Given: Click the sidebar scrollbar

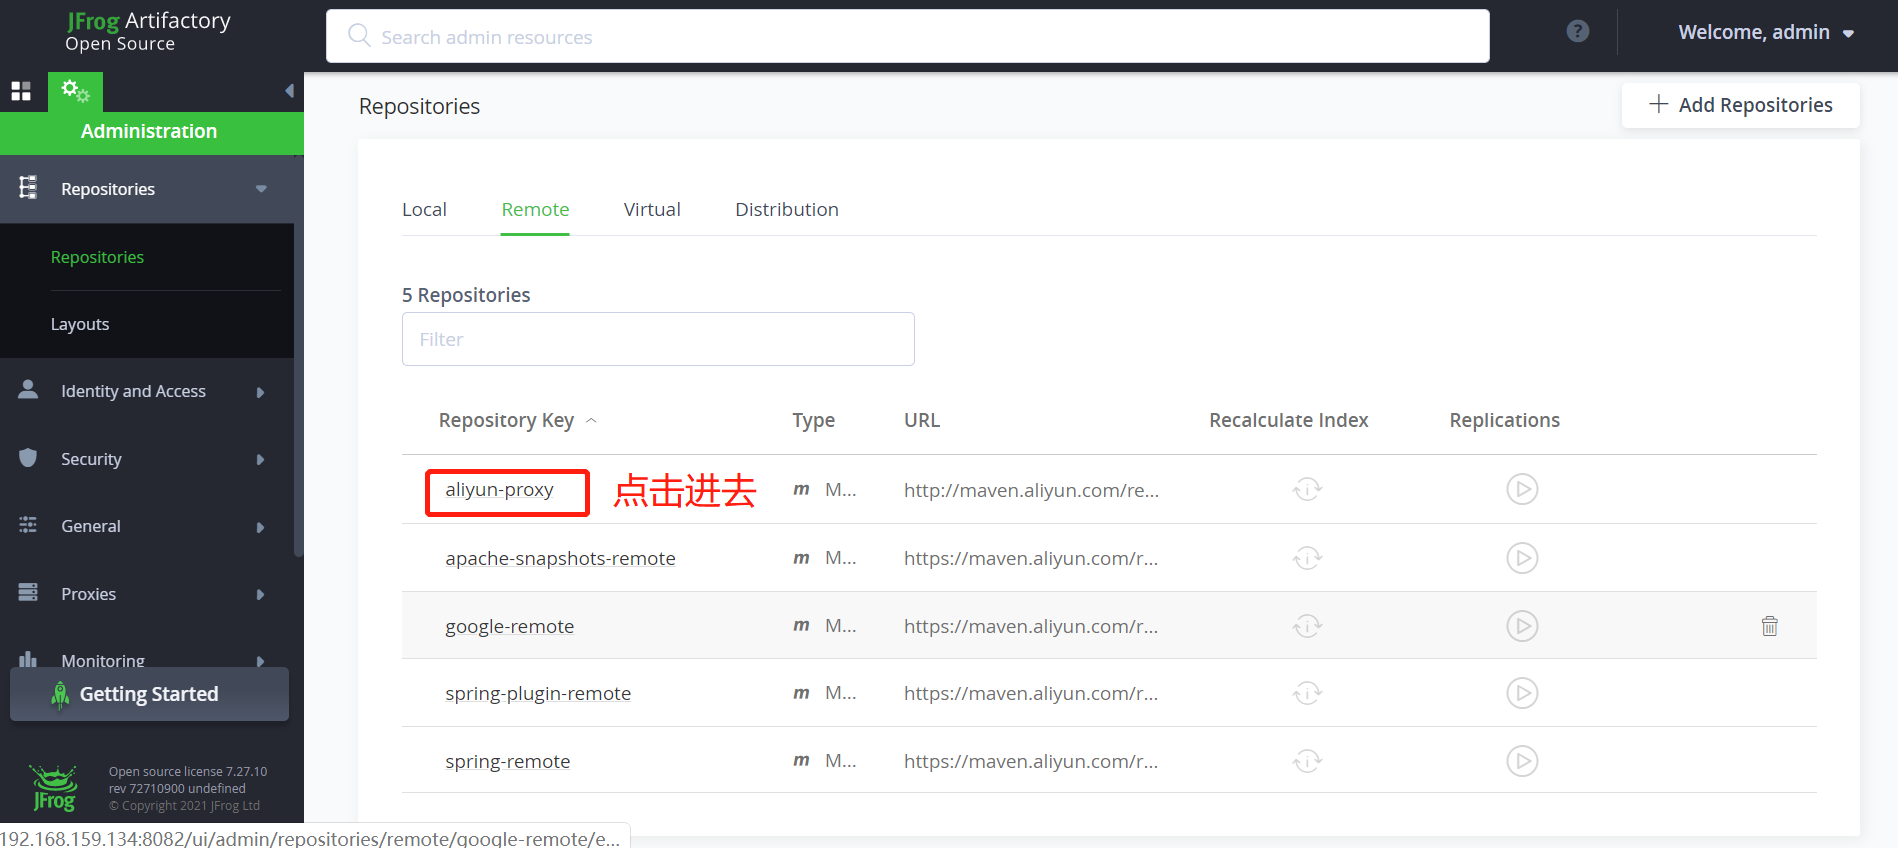Looking at the screenshot, I should [298, 355].
